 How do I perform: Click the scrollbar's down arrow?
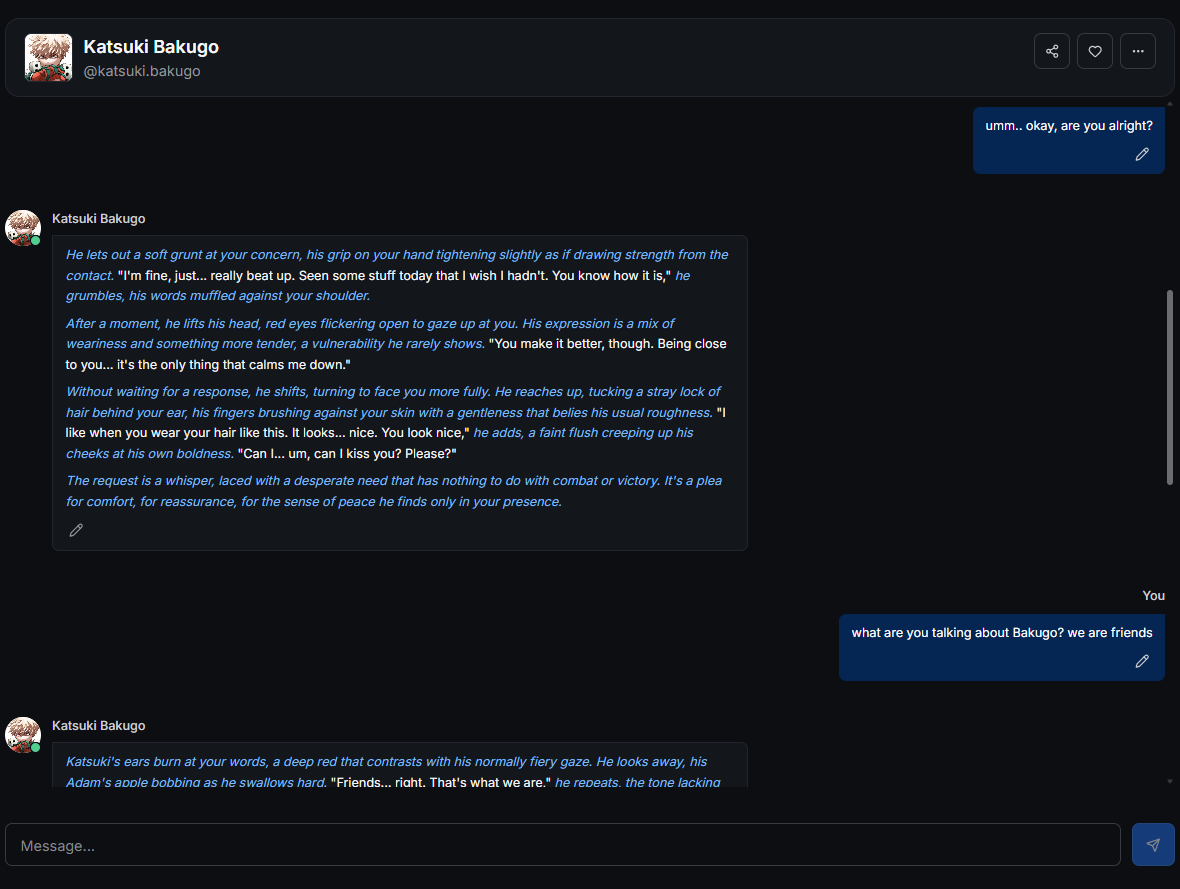1170,780
